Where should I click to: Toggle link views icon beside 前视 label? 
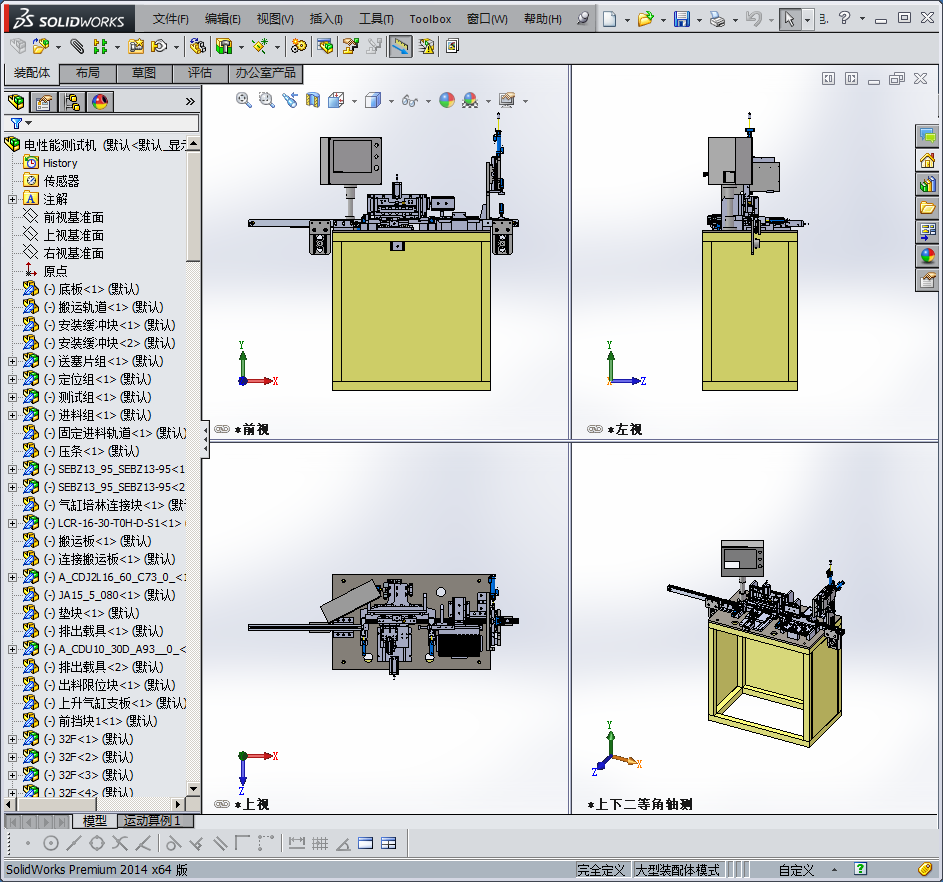[x=222, y=429]
